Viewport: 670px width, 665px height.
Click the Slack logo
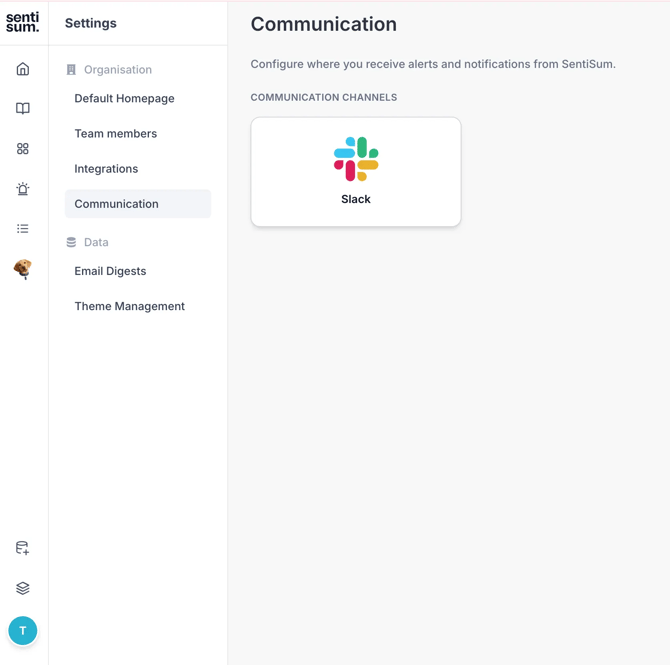pos(356,159)
